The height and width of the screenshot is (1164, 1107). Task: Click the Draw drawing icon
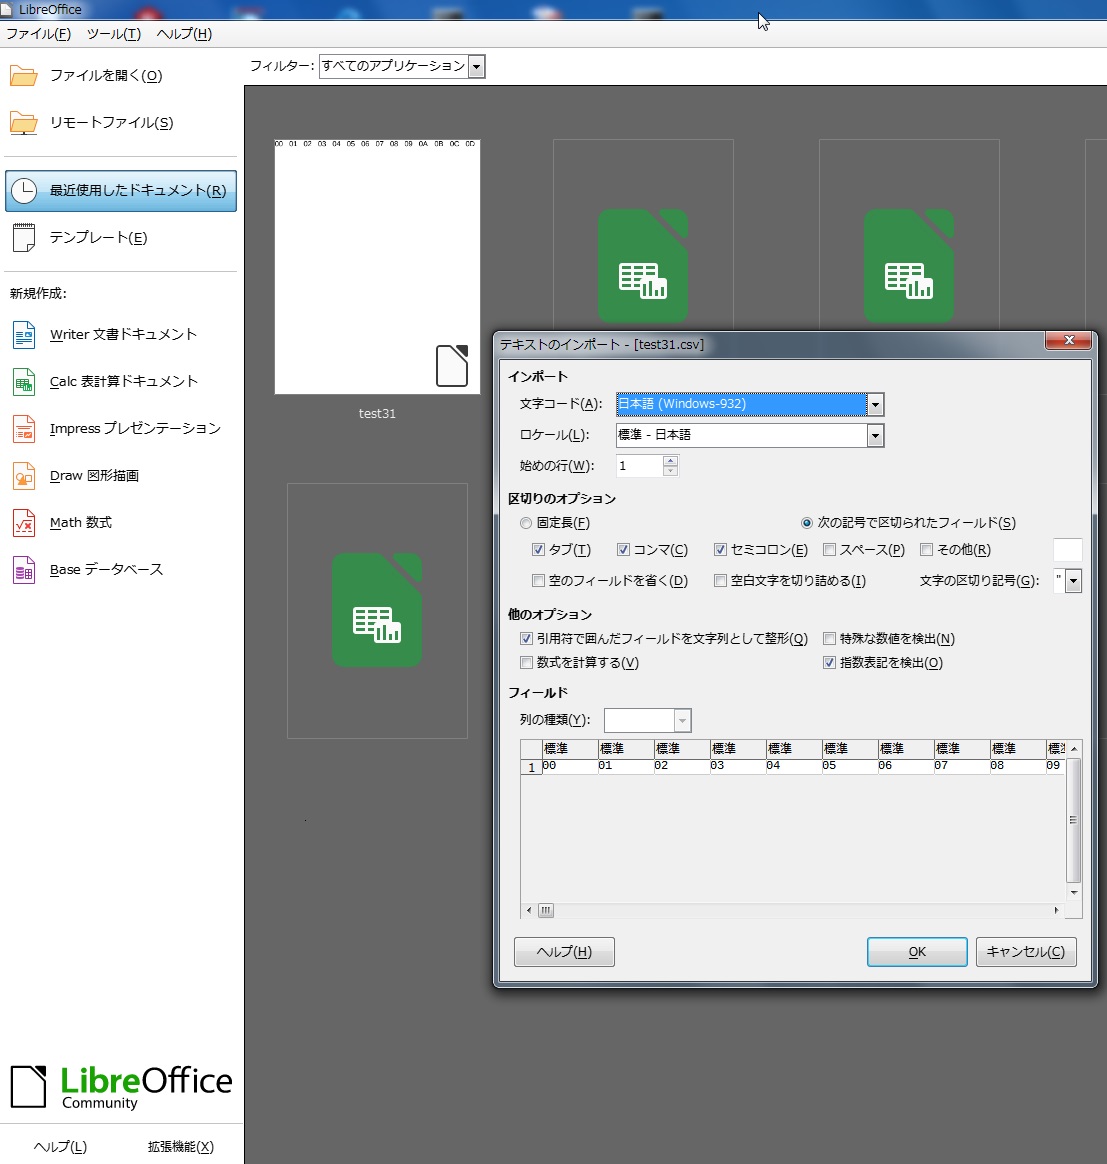click(x=24, y=476)
